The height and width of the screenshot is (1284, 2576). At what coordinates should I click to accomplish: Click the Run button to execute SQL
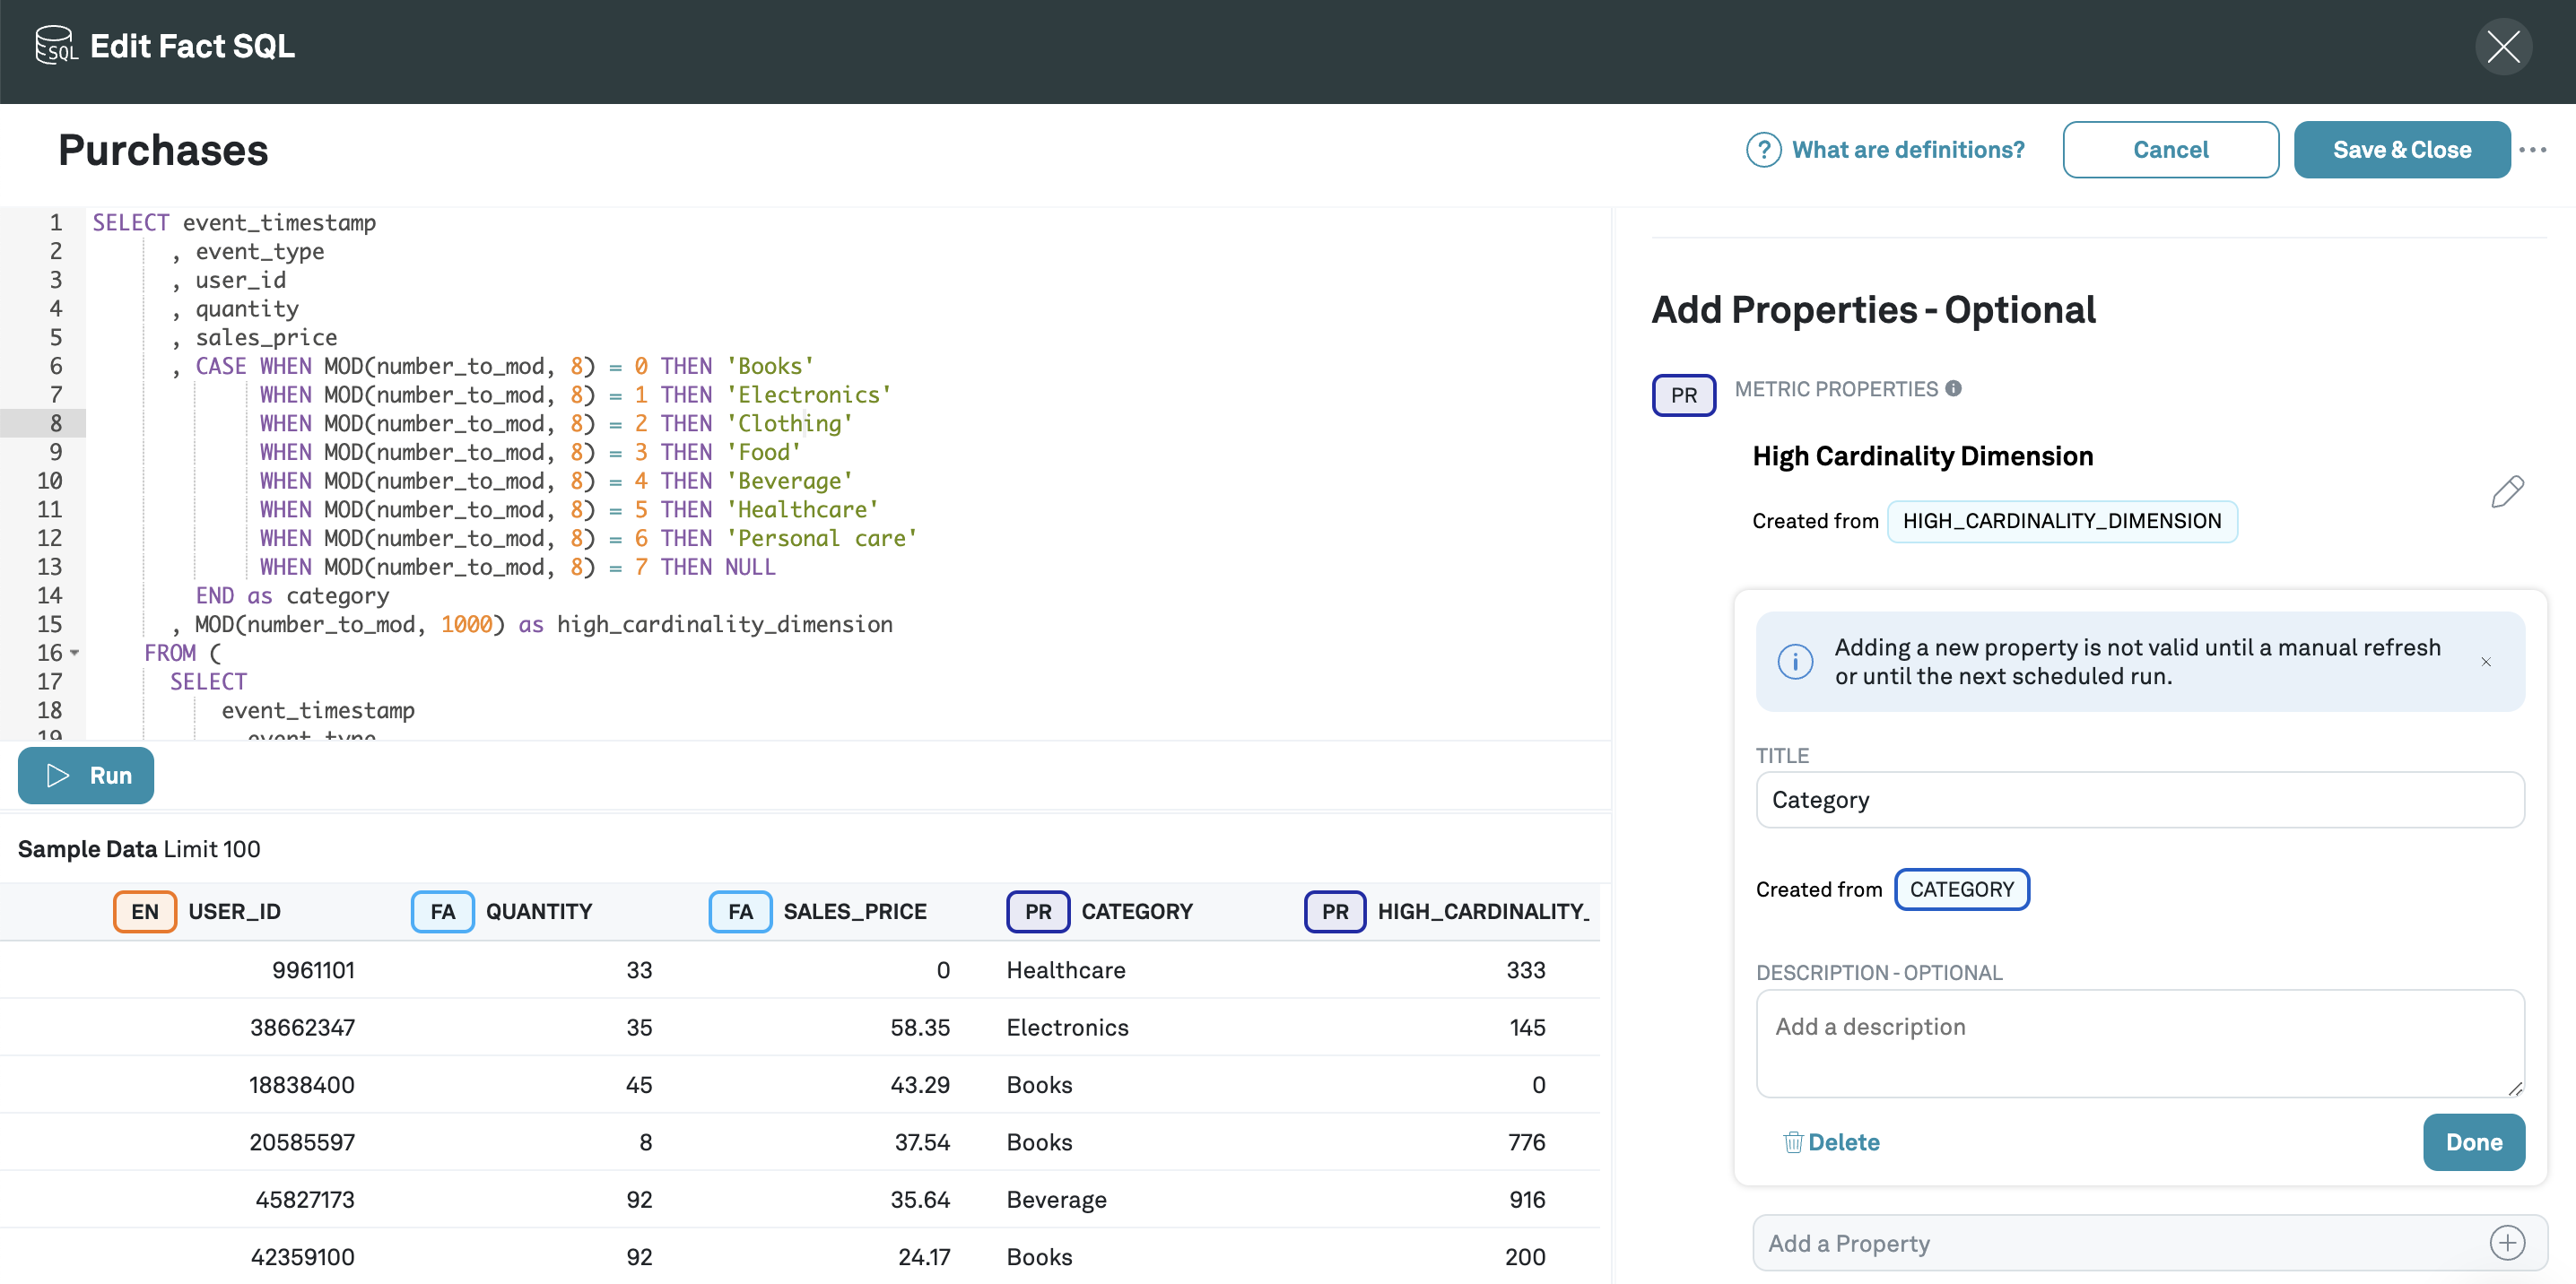[x=85, y=773]
